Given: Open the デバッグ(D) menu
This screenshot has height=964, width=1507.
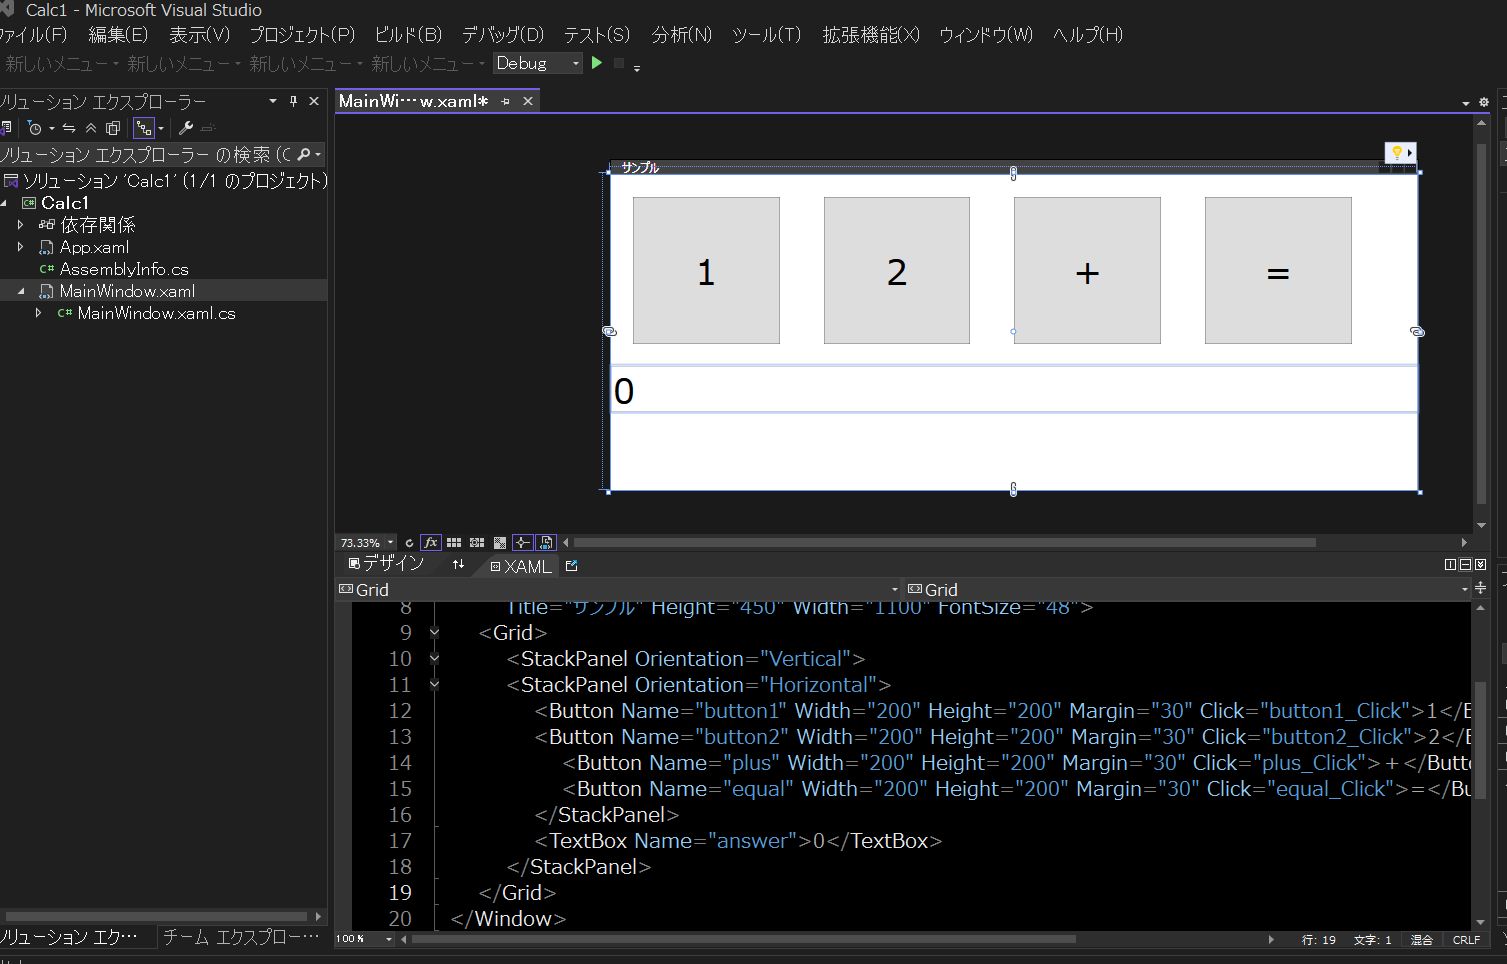Looking at the screenshot, I should [503, 35].
